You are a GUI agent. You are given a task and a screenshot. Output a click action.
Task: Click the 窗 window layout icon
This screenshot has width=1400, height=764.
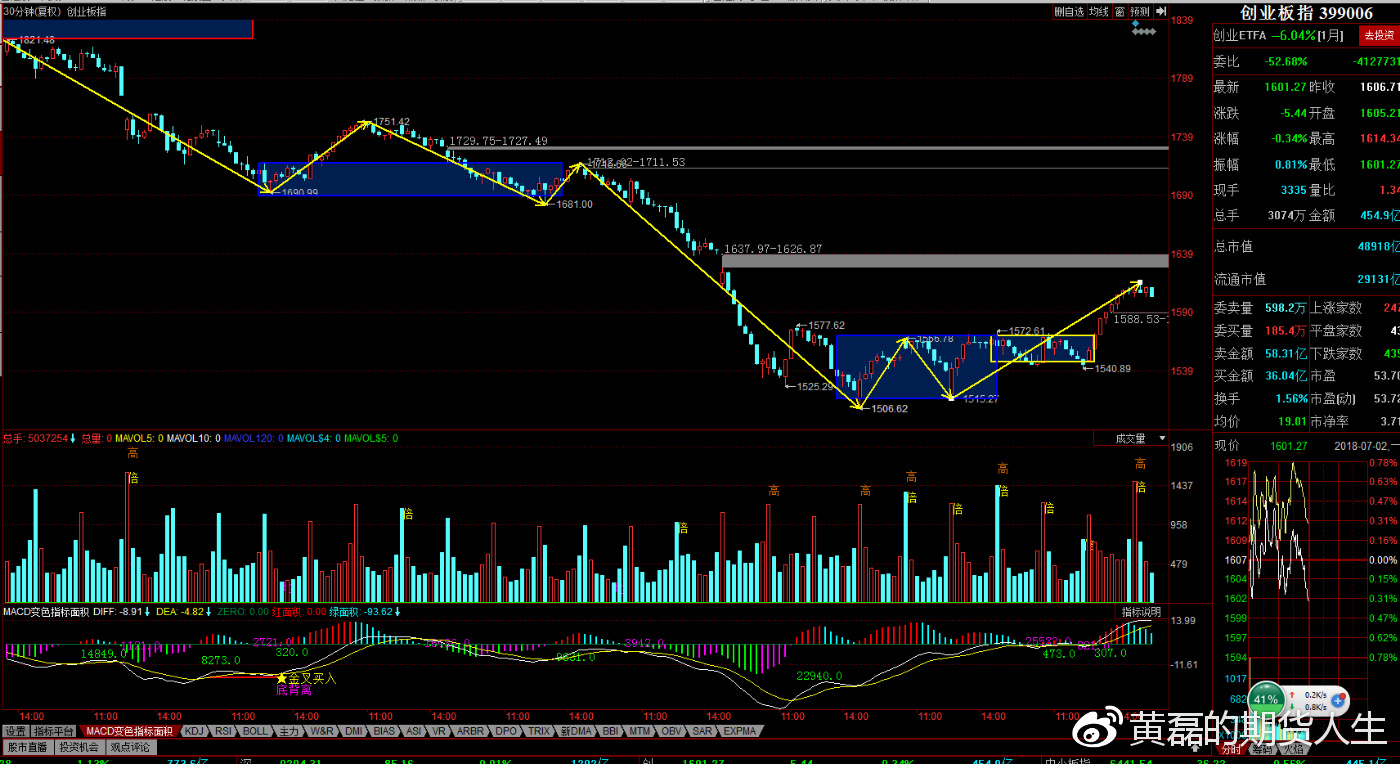pyautogui.click(x=1120, y=11)
